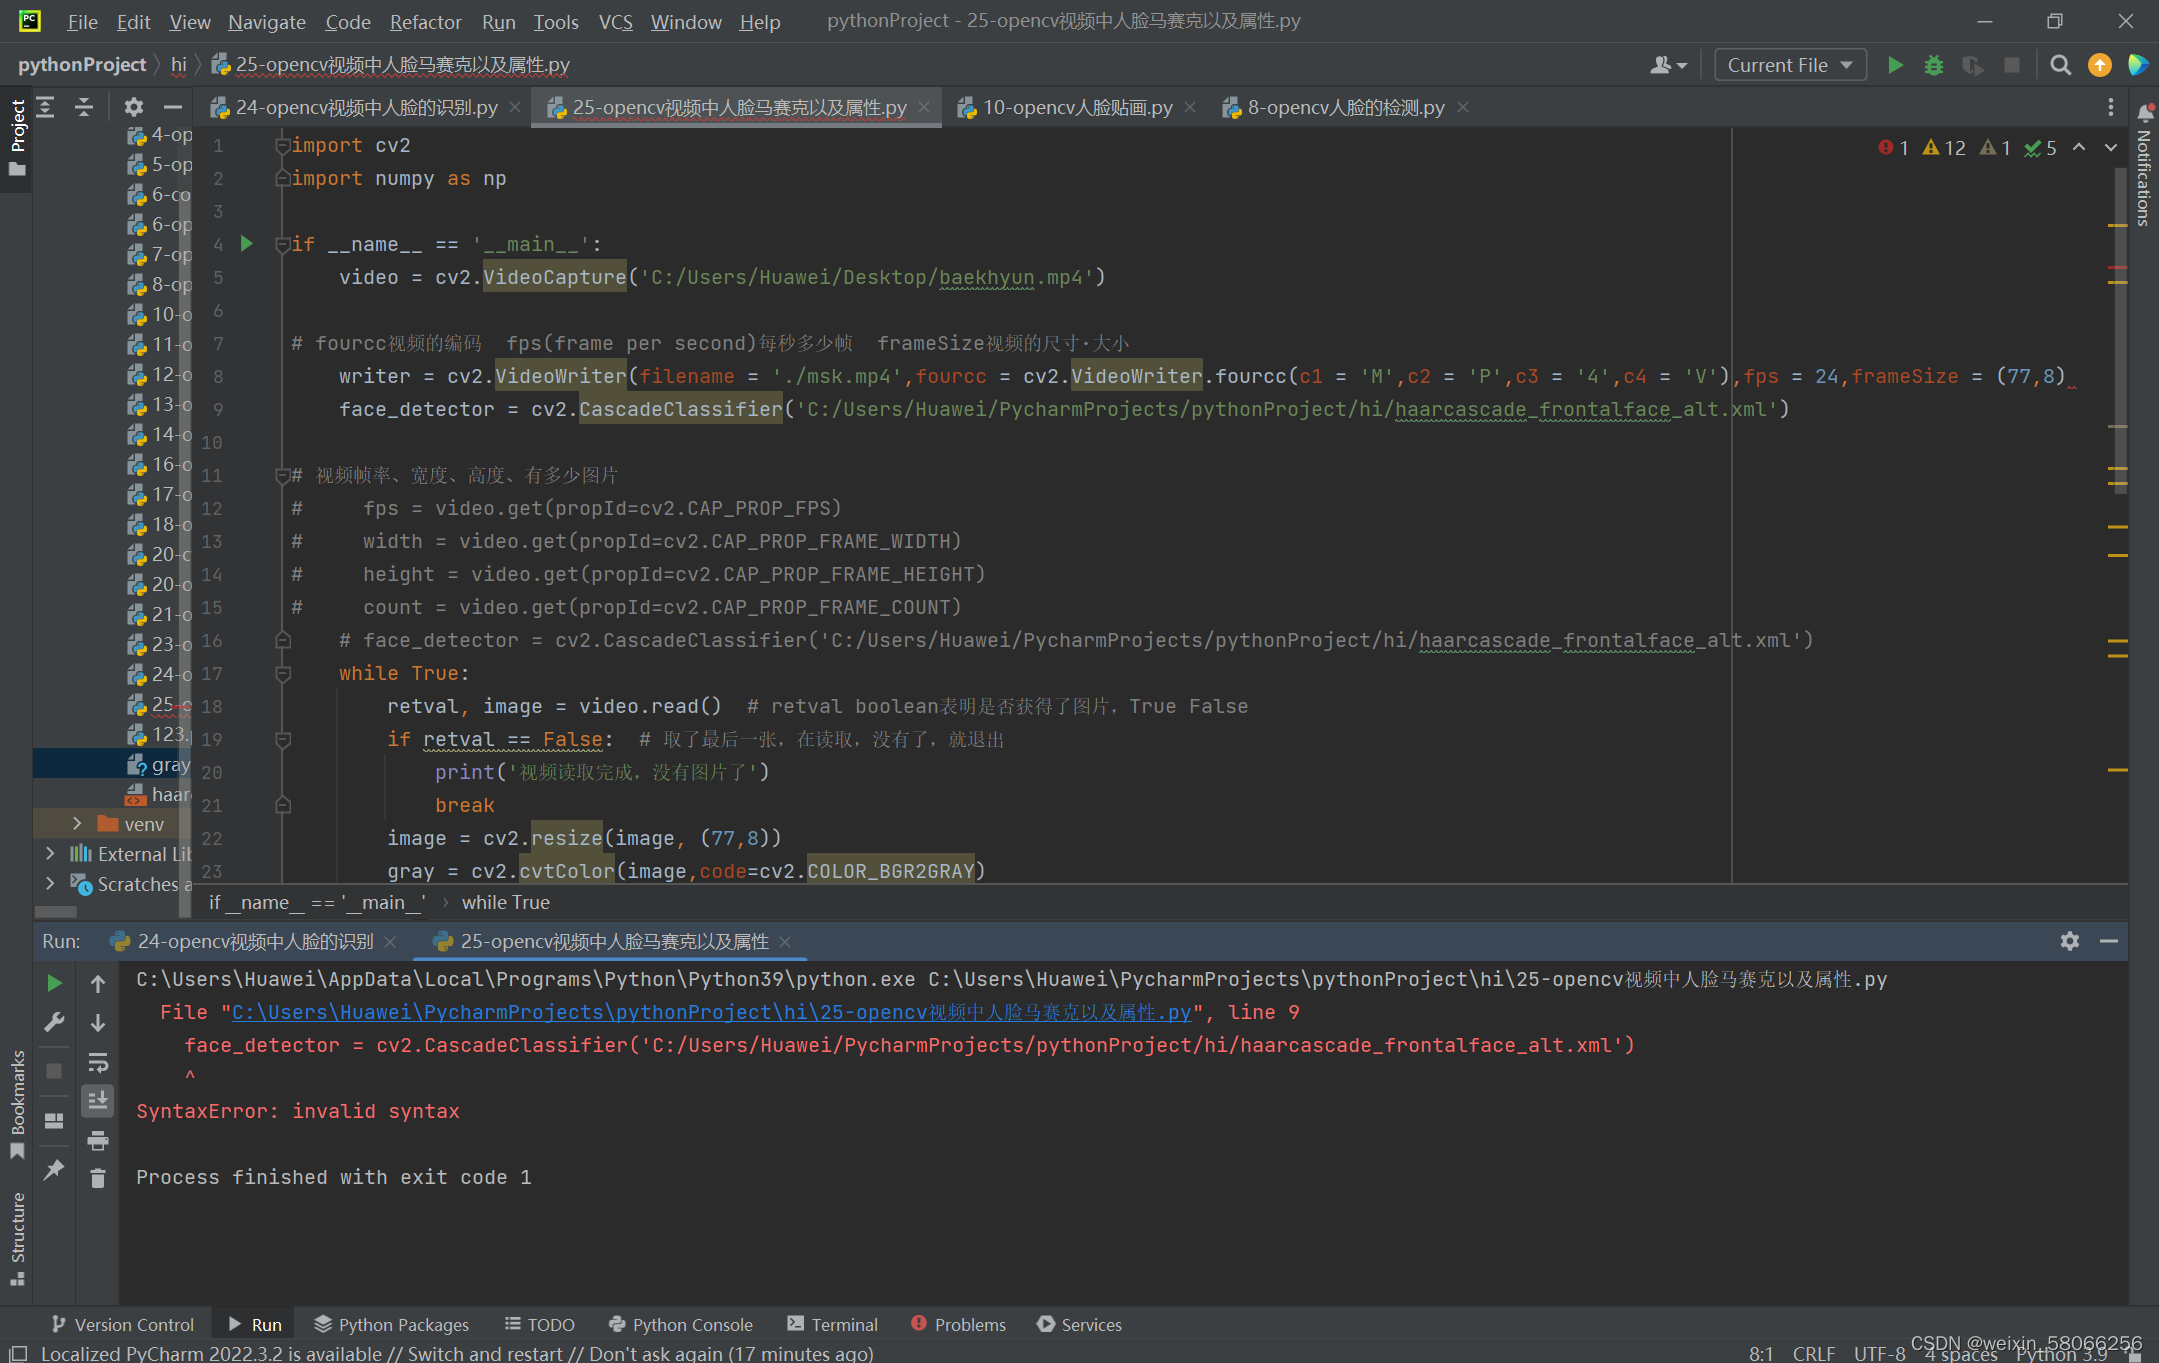Open the Refactor menu
The height and width of the screenshot is (1363, 2159).
(424, 21)
